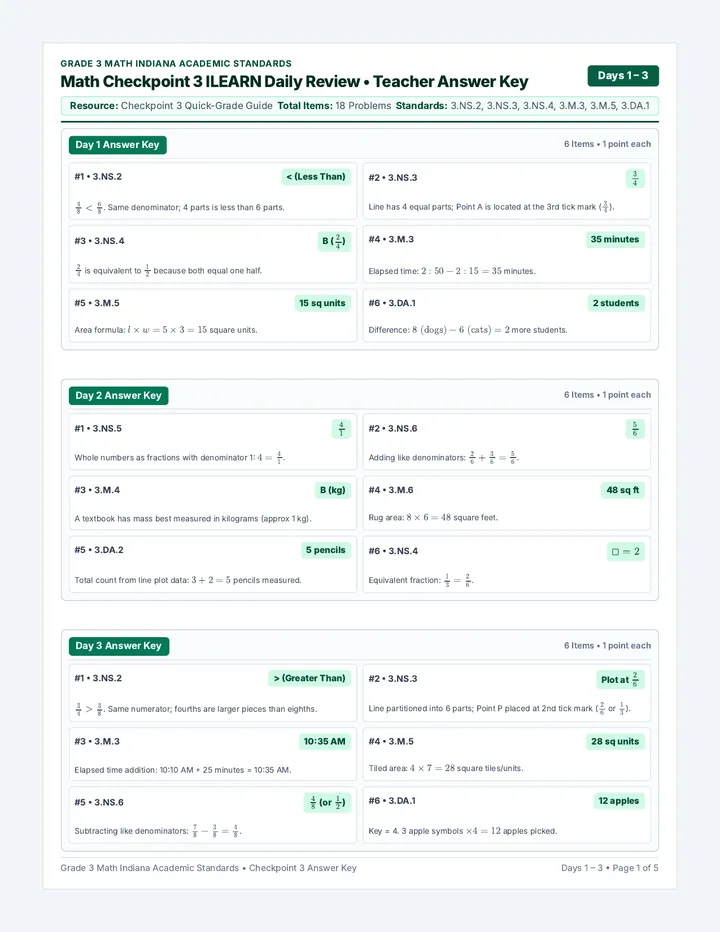Image resolution: width=720 pixels, height=932 pixels.
Task: Click the Days 1–3 badge
Action: click(x=623, y=75)
